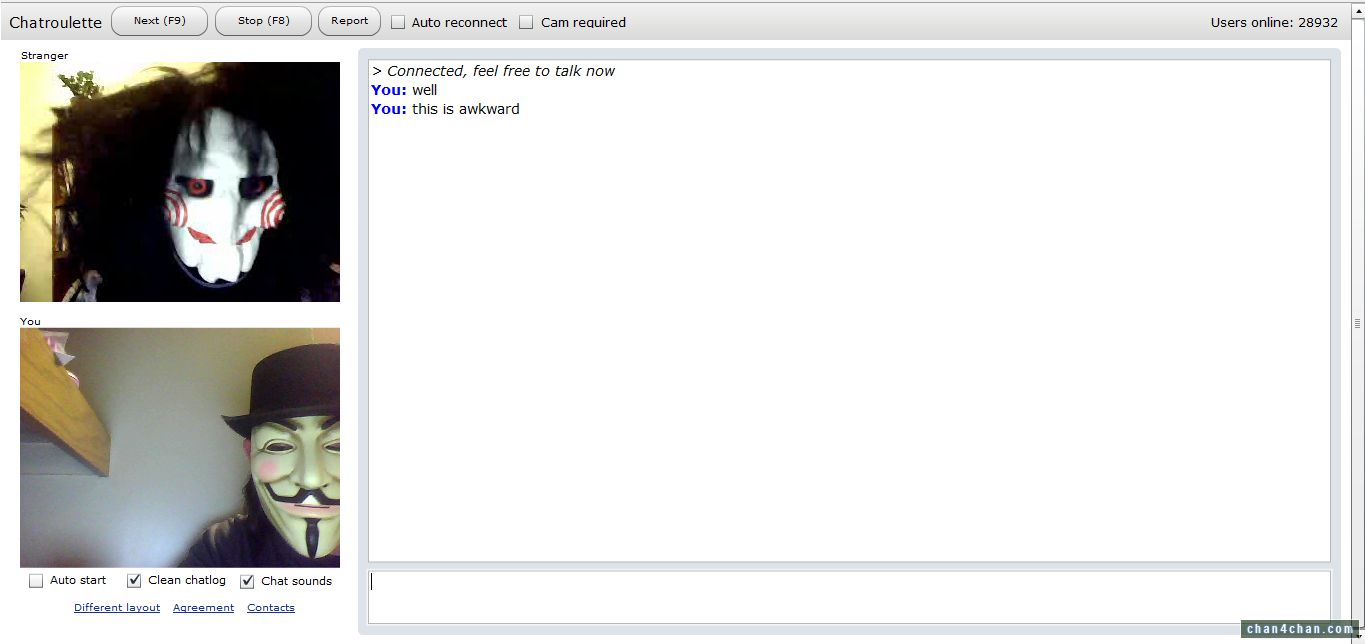The width and height of the screenshot is (1365, 644).
Task: Report the current stranger
Action: (x=349, y=21)
